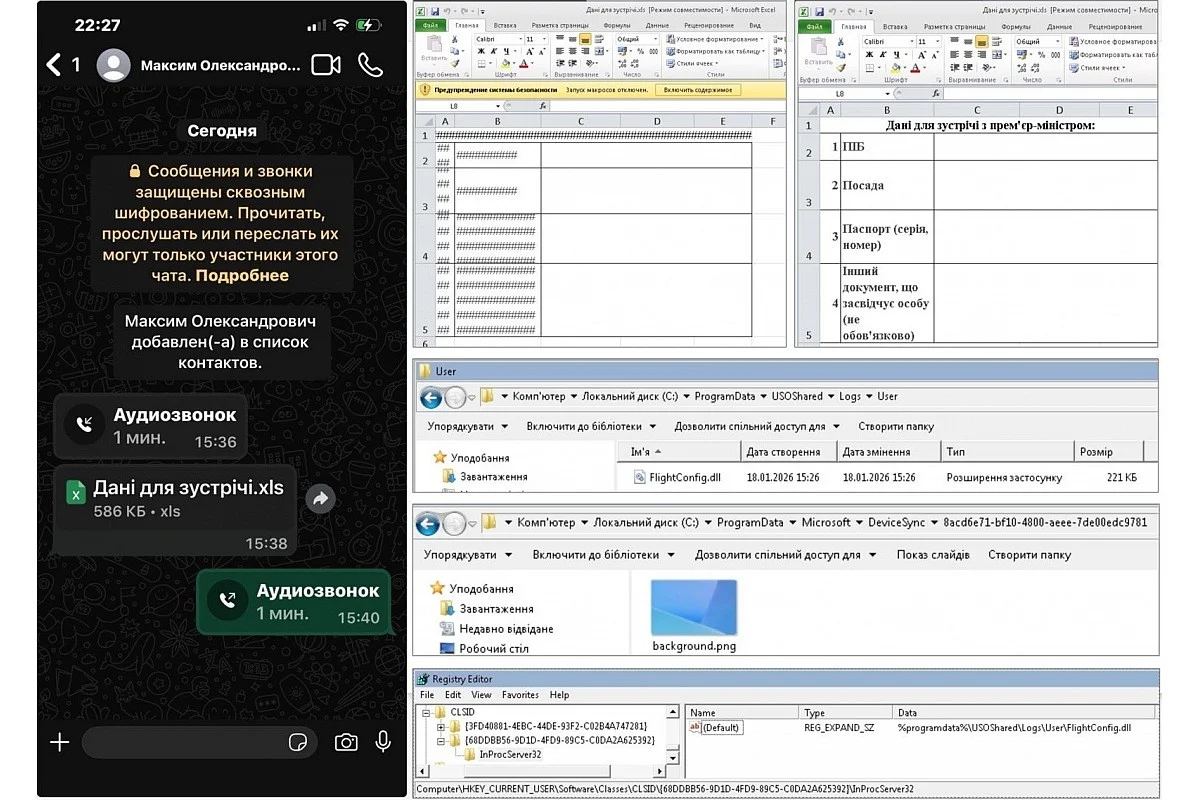Viewport: 1200px width, 800px height.
Task: Select the cell containing ПІБ
Action: pyautogui.click(x=887, y=147)
